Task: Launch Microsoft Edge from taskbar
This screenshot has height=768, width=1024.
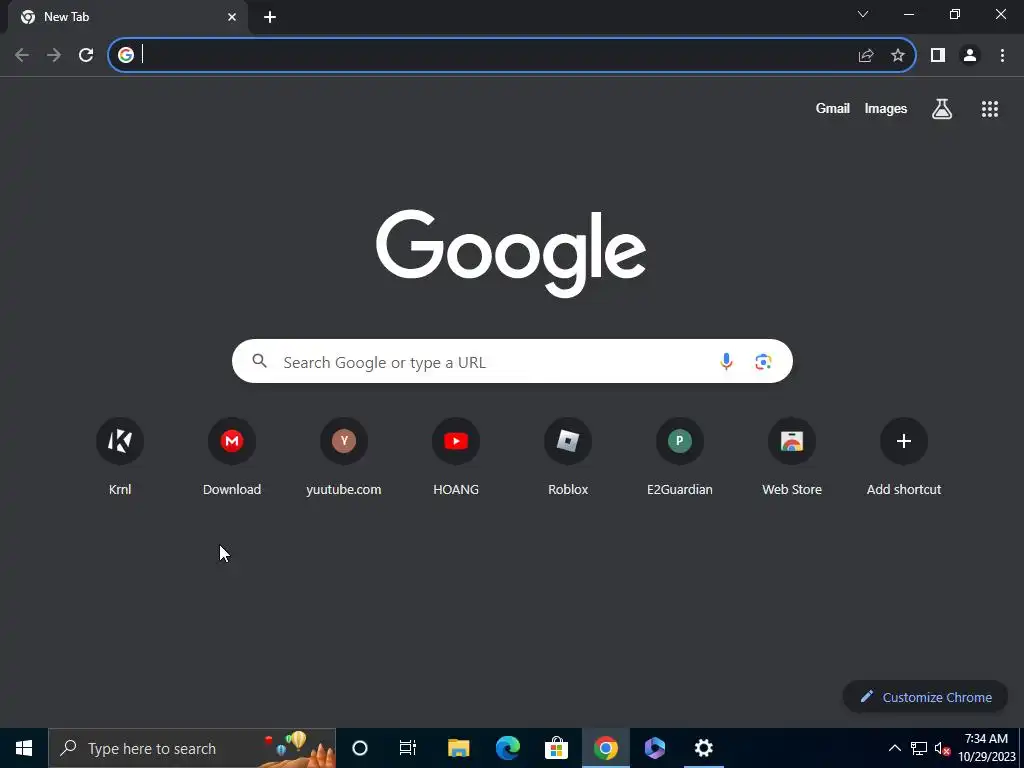Action: coord(507,748)
